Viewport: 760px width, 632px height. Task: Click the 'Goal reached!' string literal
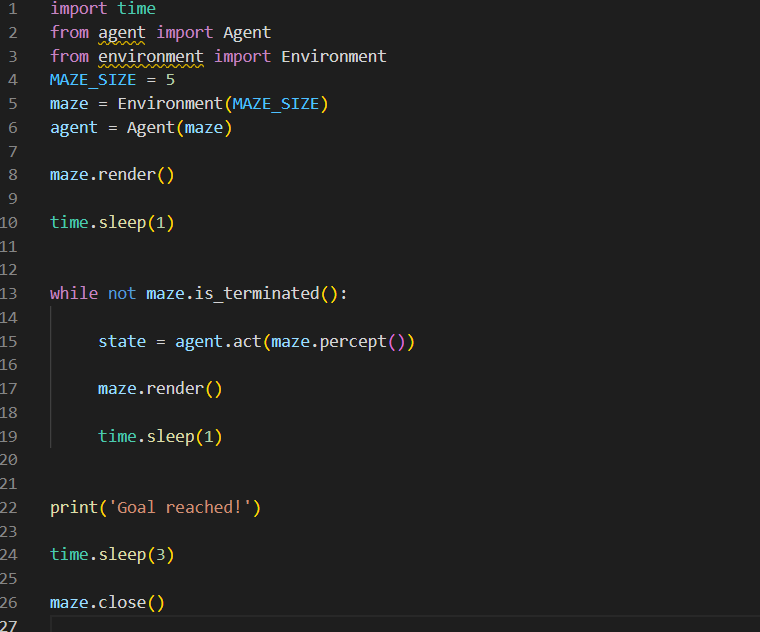click(x=180, y=508)
